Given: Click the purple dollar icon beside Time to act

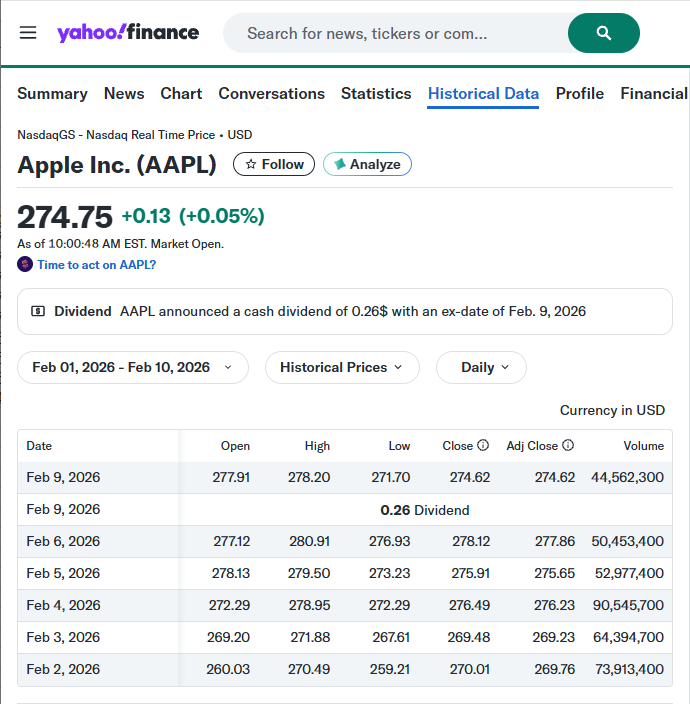Looking at the screenshot, I should coord(25,264).
